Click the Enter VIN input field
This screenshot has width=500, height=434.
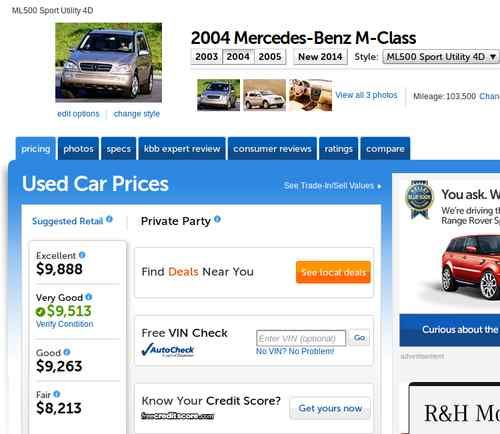[x=301, y=338]
